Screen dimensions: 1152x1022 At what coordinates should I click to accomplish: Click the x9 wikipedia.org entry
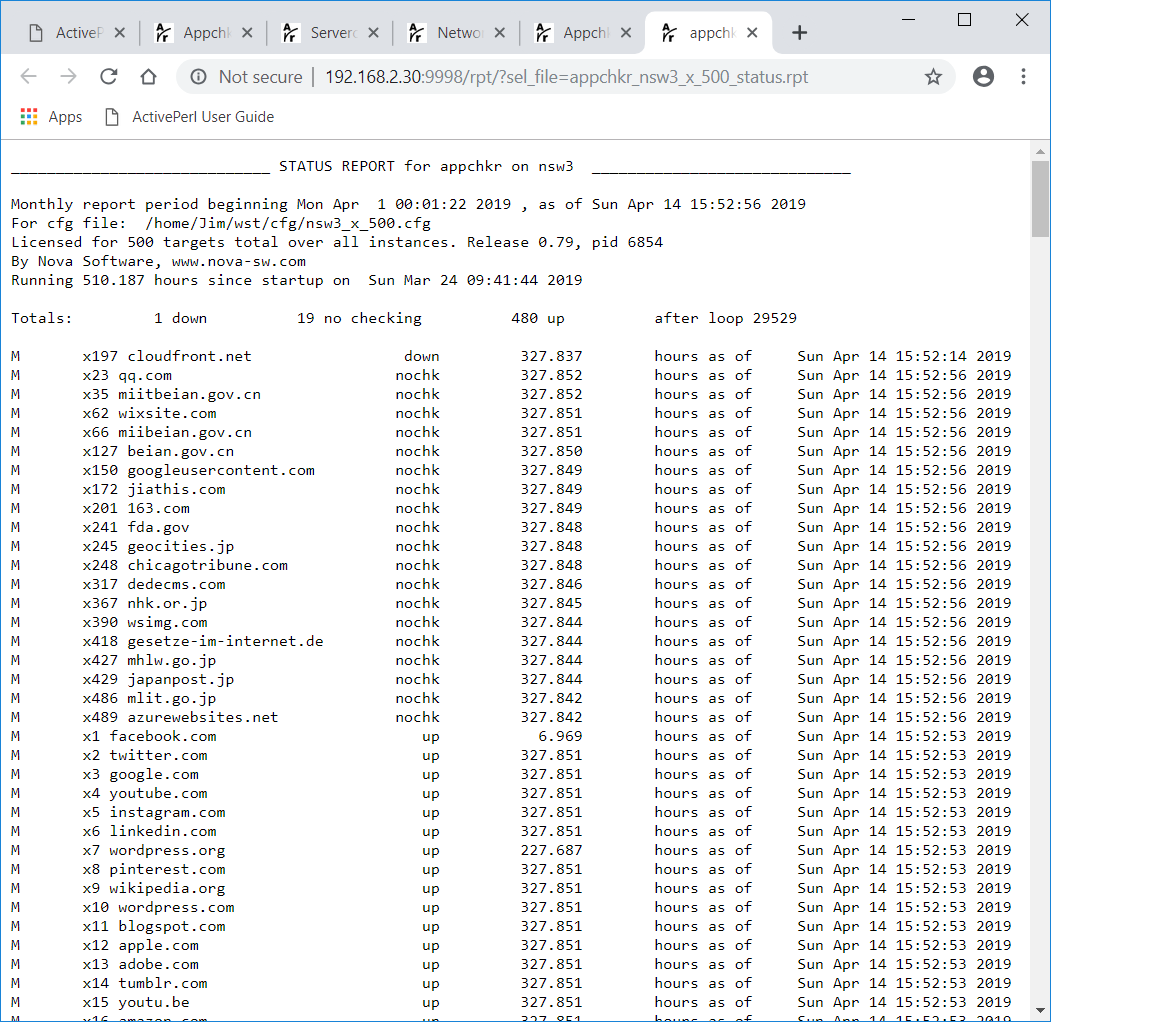click(x=154, y=889)
